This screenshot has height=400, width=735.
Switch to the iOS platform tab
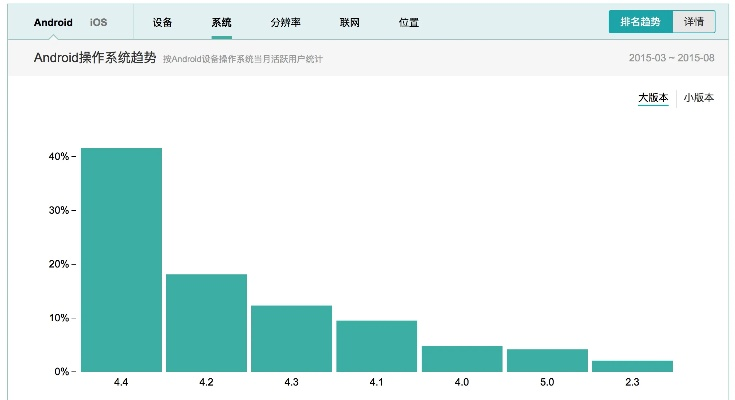98,22
